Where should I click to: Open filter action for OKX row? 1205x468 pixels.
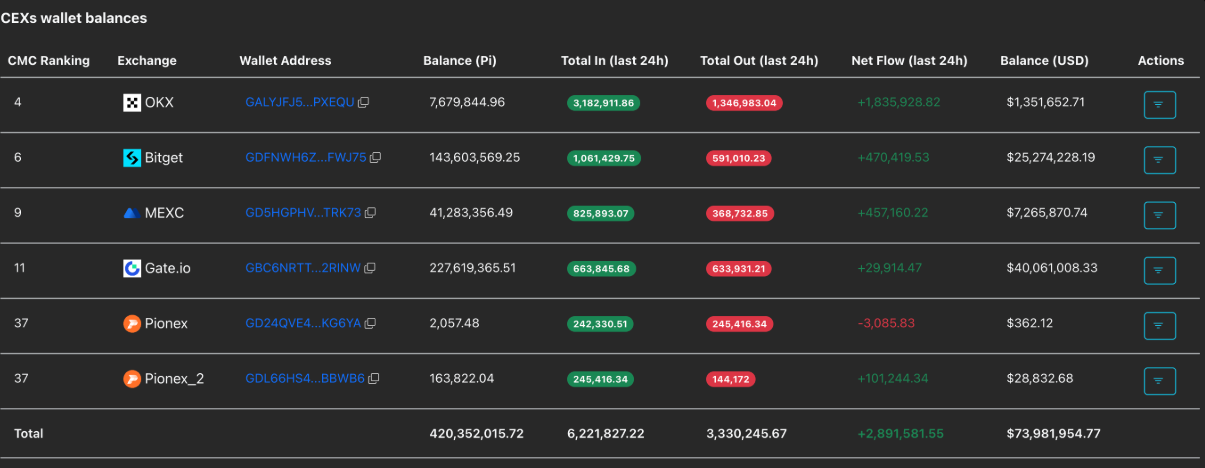[x=1159, y=104]
